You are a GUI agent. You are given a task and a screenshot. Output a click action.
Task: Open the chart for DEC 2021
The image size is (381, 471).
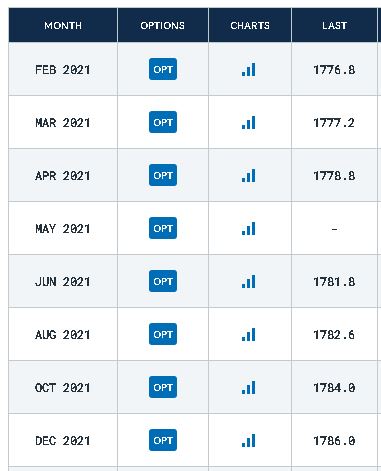[x=249, y=441]
